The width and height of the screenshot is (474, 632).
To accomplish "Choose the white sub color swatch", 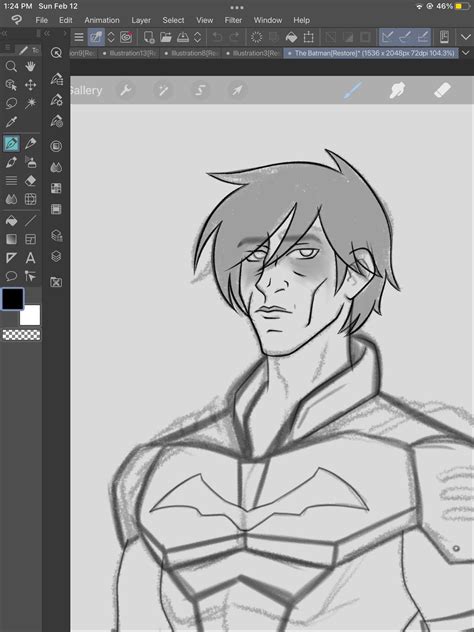I will coord(30,315).
